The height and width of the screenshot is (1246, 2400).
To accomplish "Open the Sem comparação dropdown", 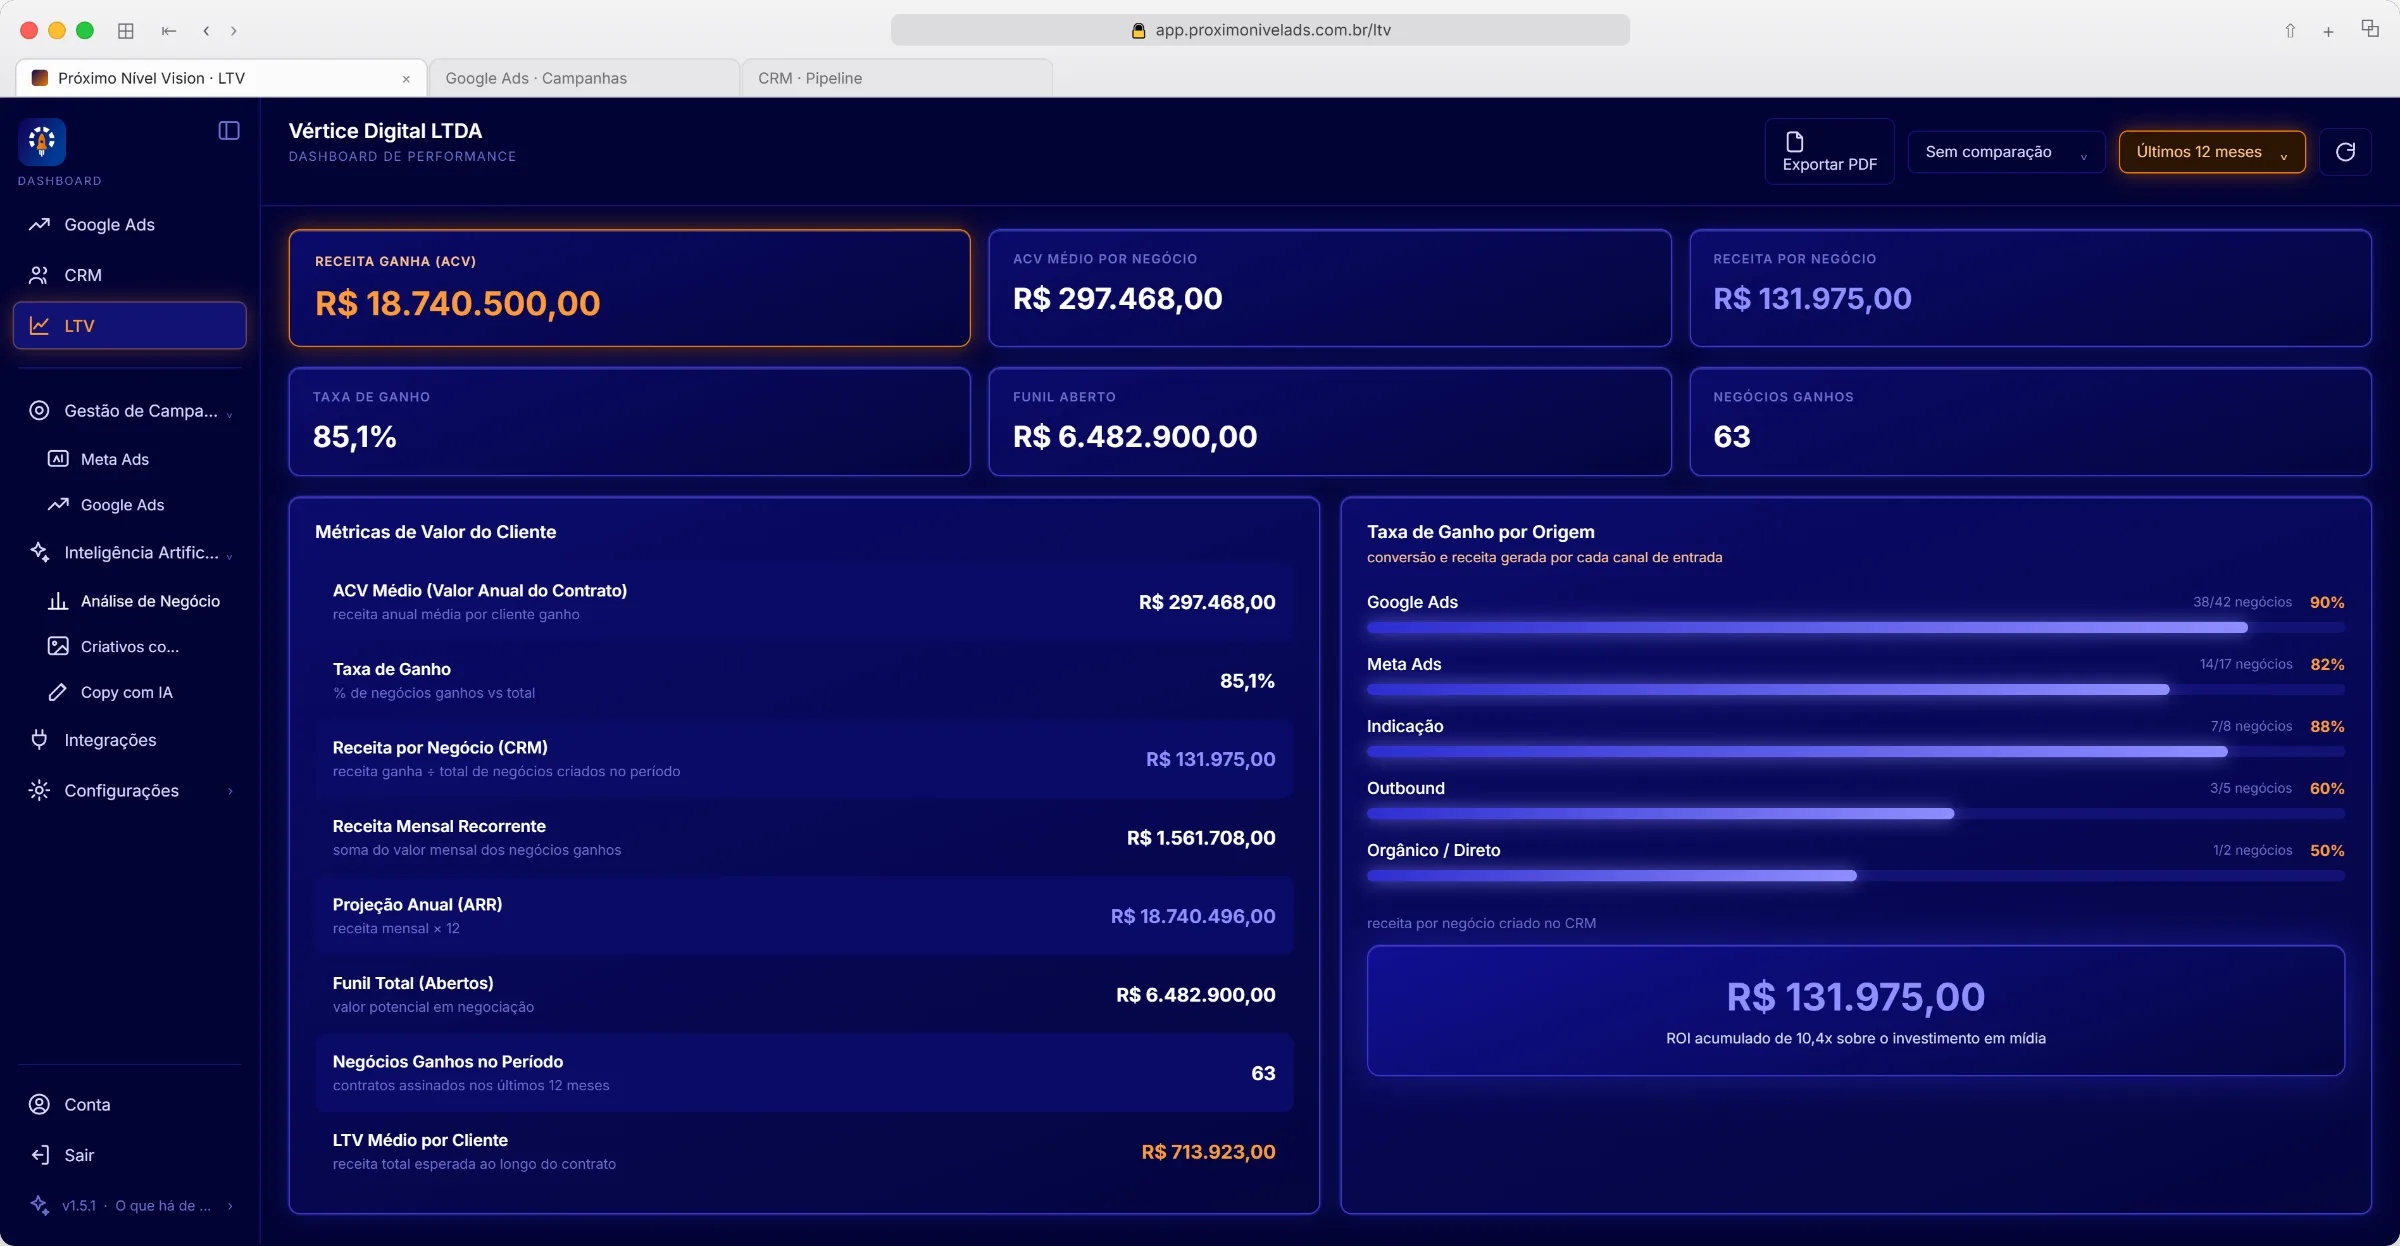I will click(x=2006, y=152).
